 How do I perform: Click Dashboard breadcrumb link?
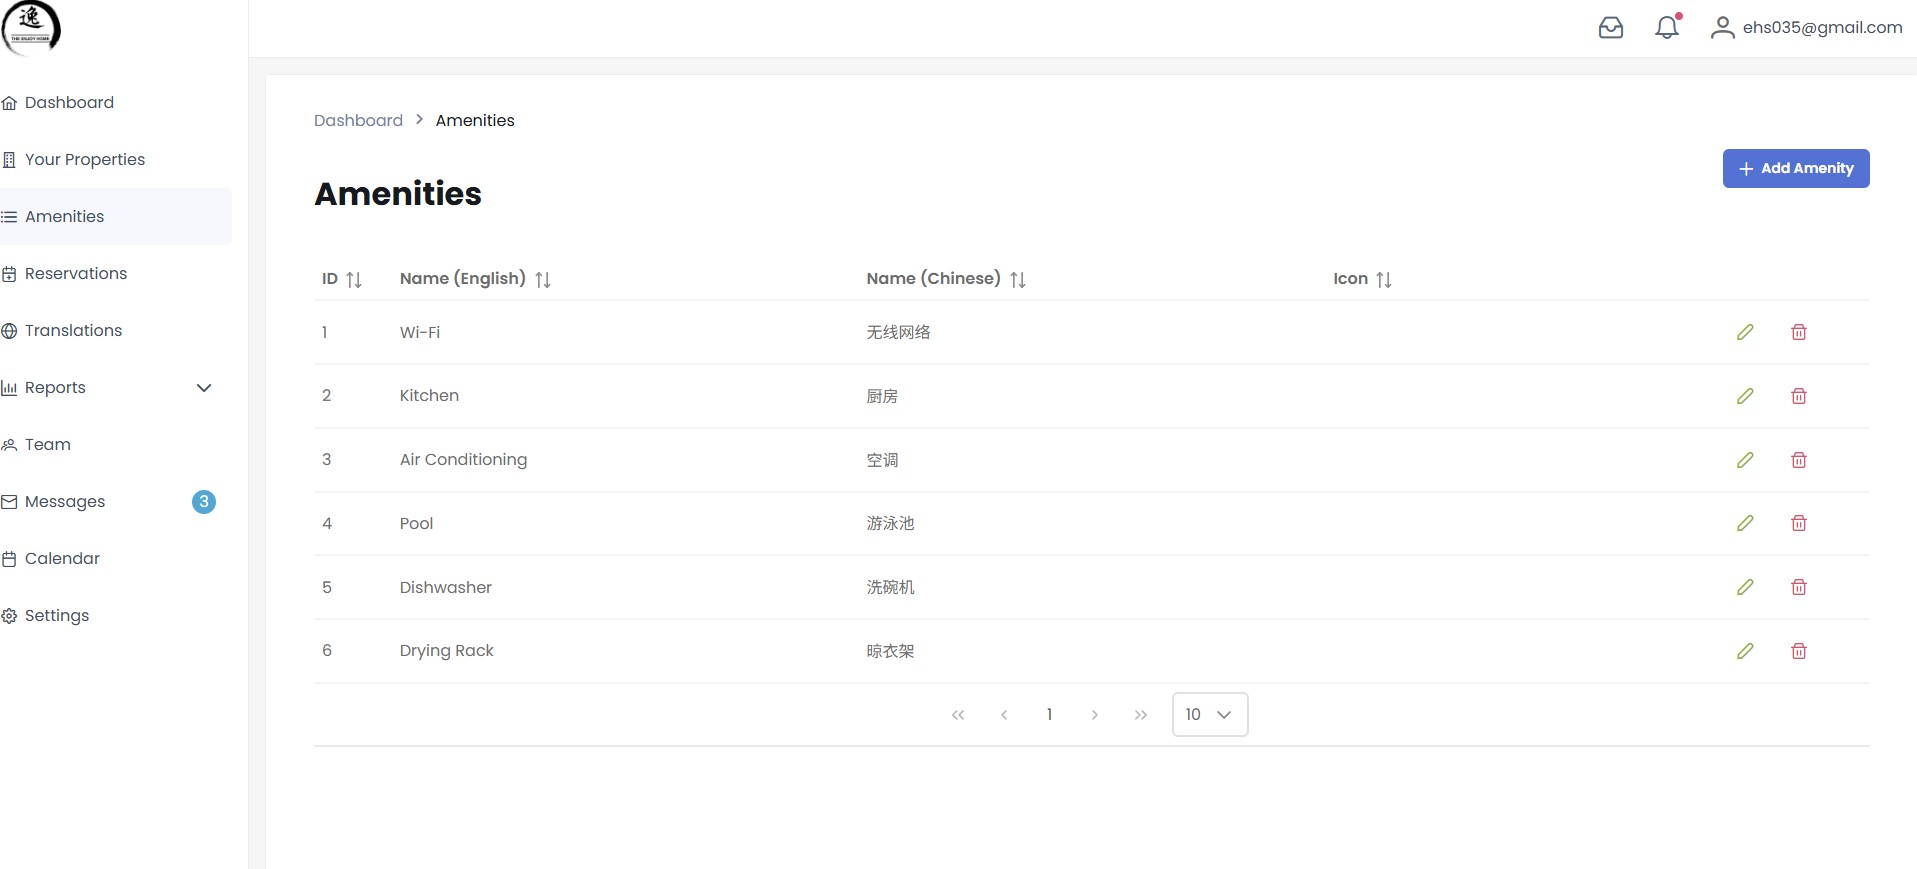pos(358,120)
